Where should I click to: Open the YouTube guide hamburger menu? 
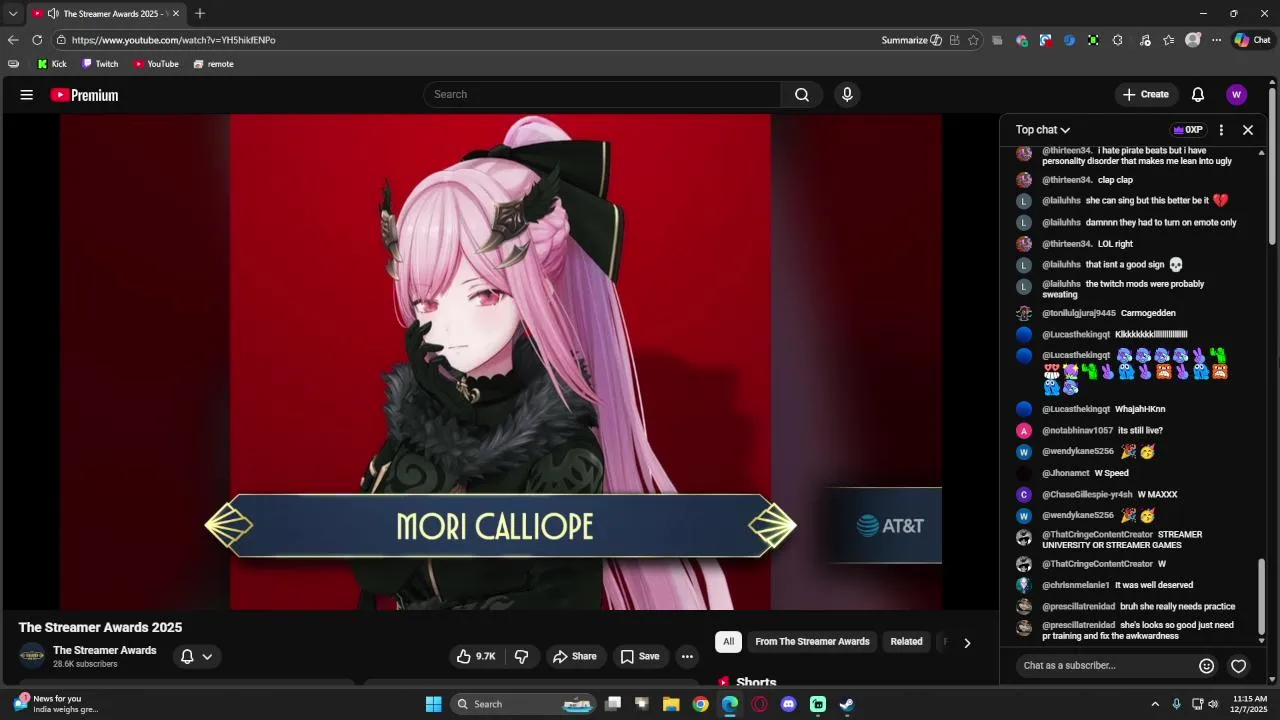pos(27,95)
